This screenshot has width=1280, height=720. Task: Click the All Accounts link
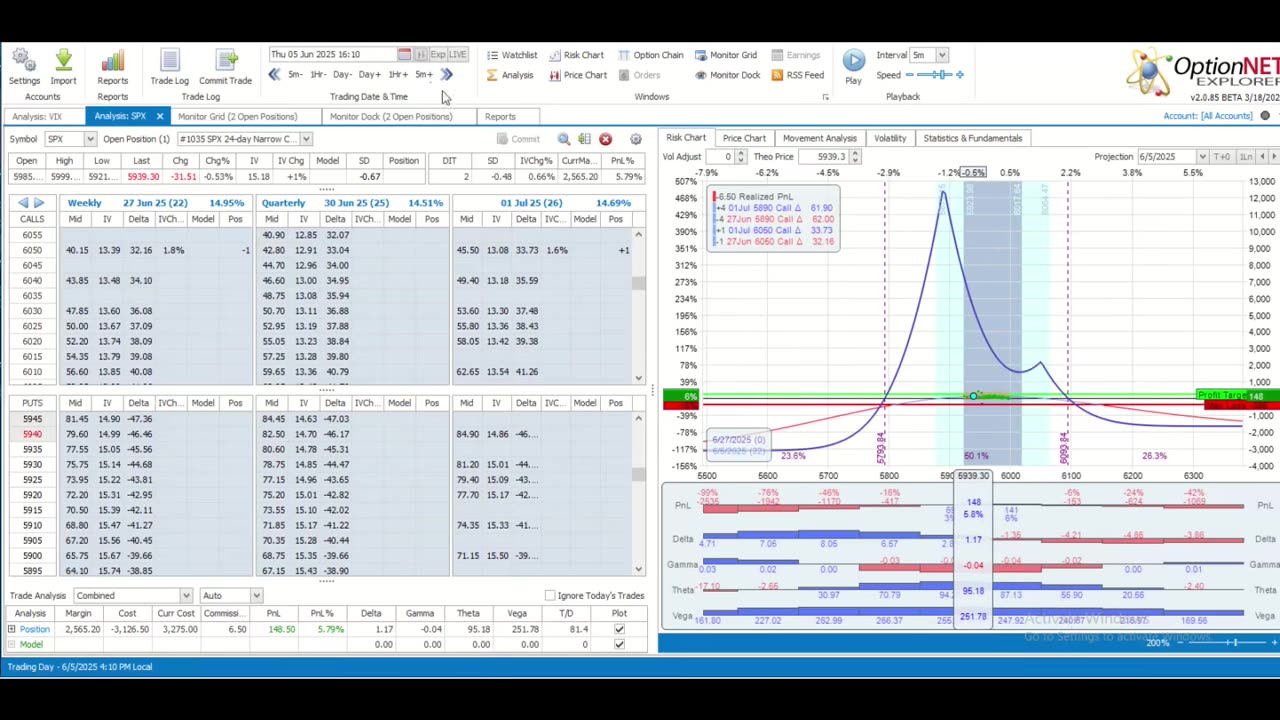1227,116
